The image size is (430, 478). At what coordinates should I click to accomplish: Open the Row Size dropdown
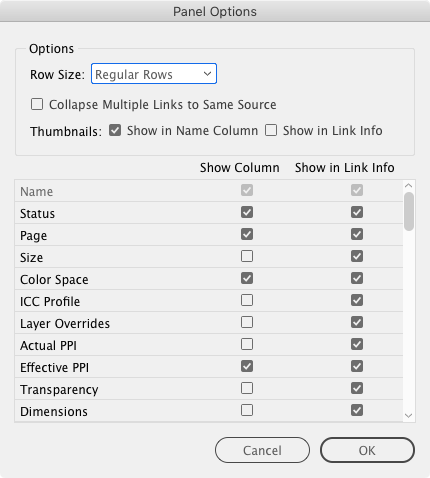pyautogui.click(x=154, y=74)
